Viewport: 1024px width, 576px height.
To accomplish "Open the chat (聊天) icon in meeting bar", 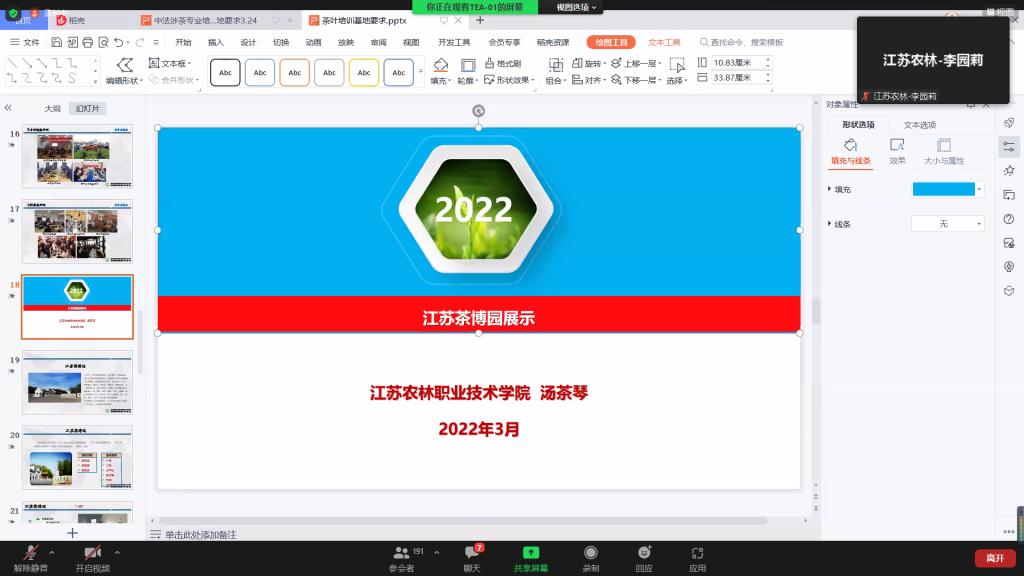I will coord(472,553).
